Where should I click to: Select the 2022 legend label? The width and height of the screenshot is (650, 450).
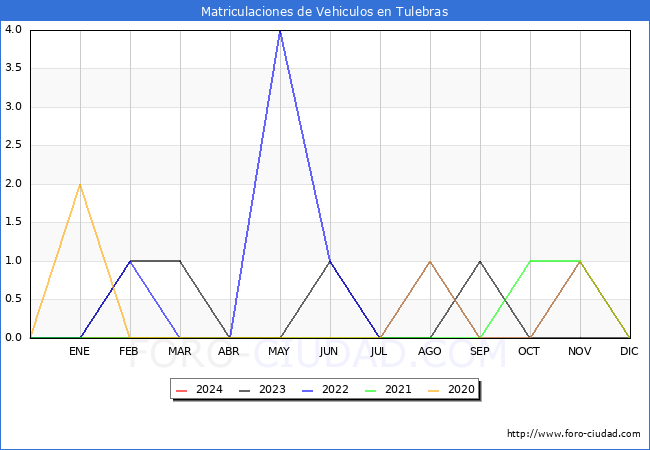(x=335, y=390)
